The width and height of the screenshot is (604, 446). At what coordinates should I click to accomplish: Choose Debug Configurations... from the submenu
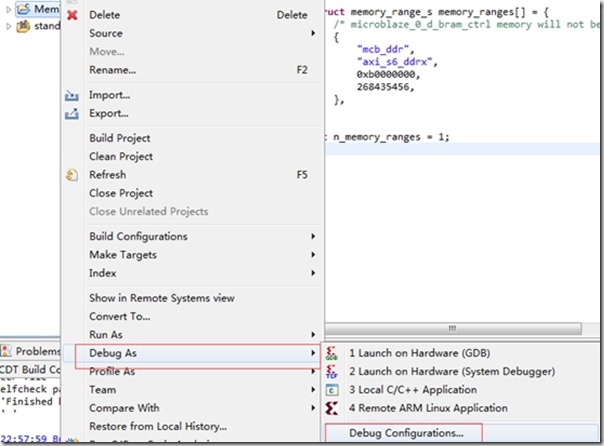tap(404, 433)
